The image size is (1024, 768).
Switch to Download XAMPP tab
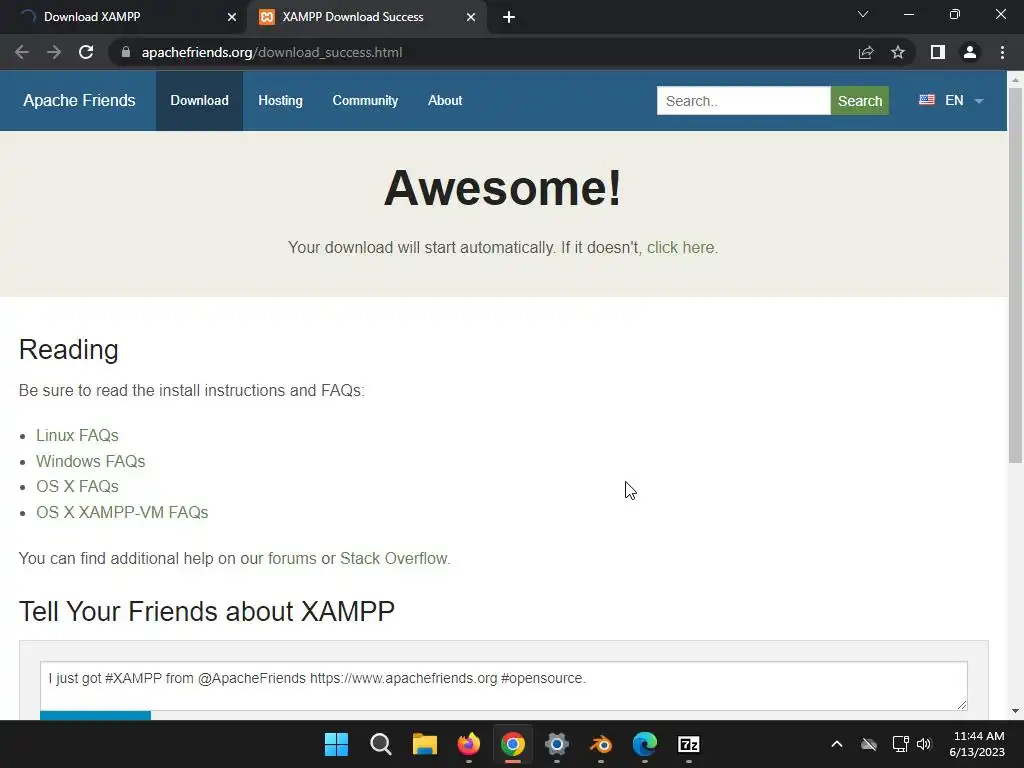click(x=123, y=17)
